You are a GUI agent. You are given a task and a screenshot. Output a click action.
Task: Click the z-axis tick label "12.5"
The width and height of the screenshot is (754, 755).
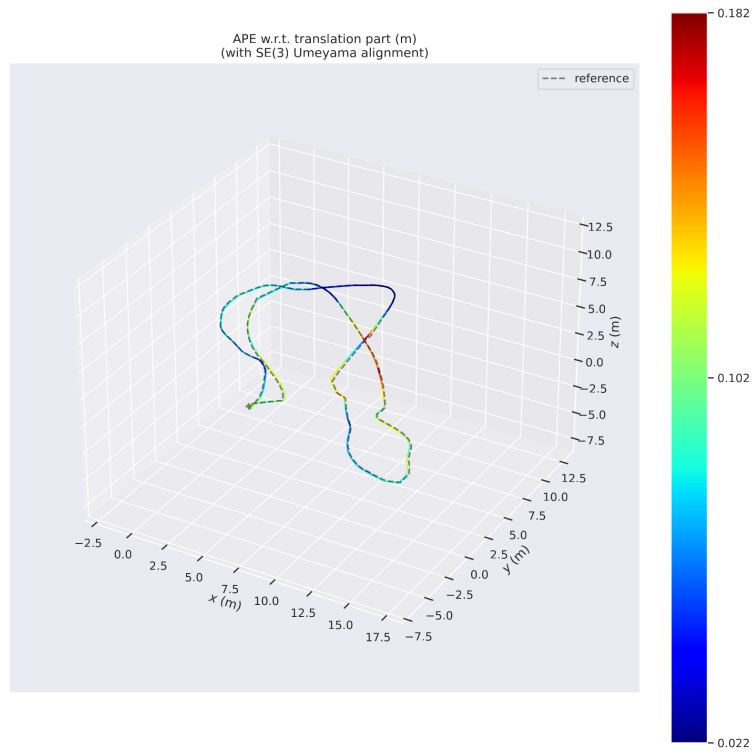point(600,227)
